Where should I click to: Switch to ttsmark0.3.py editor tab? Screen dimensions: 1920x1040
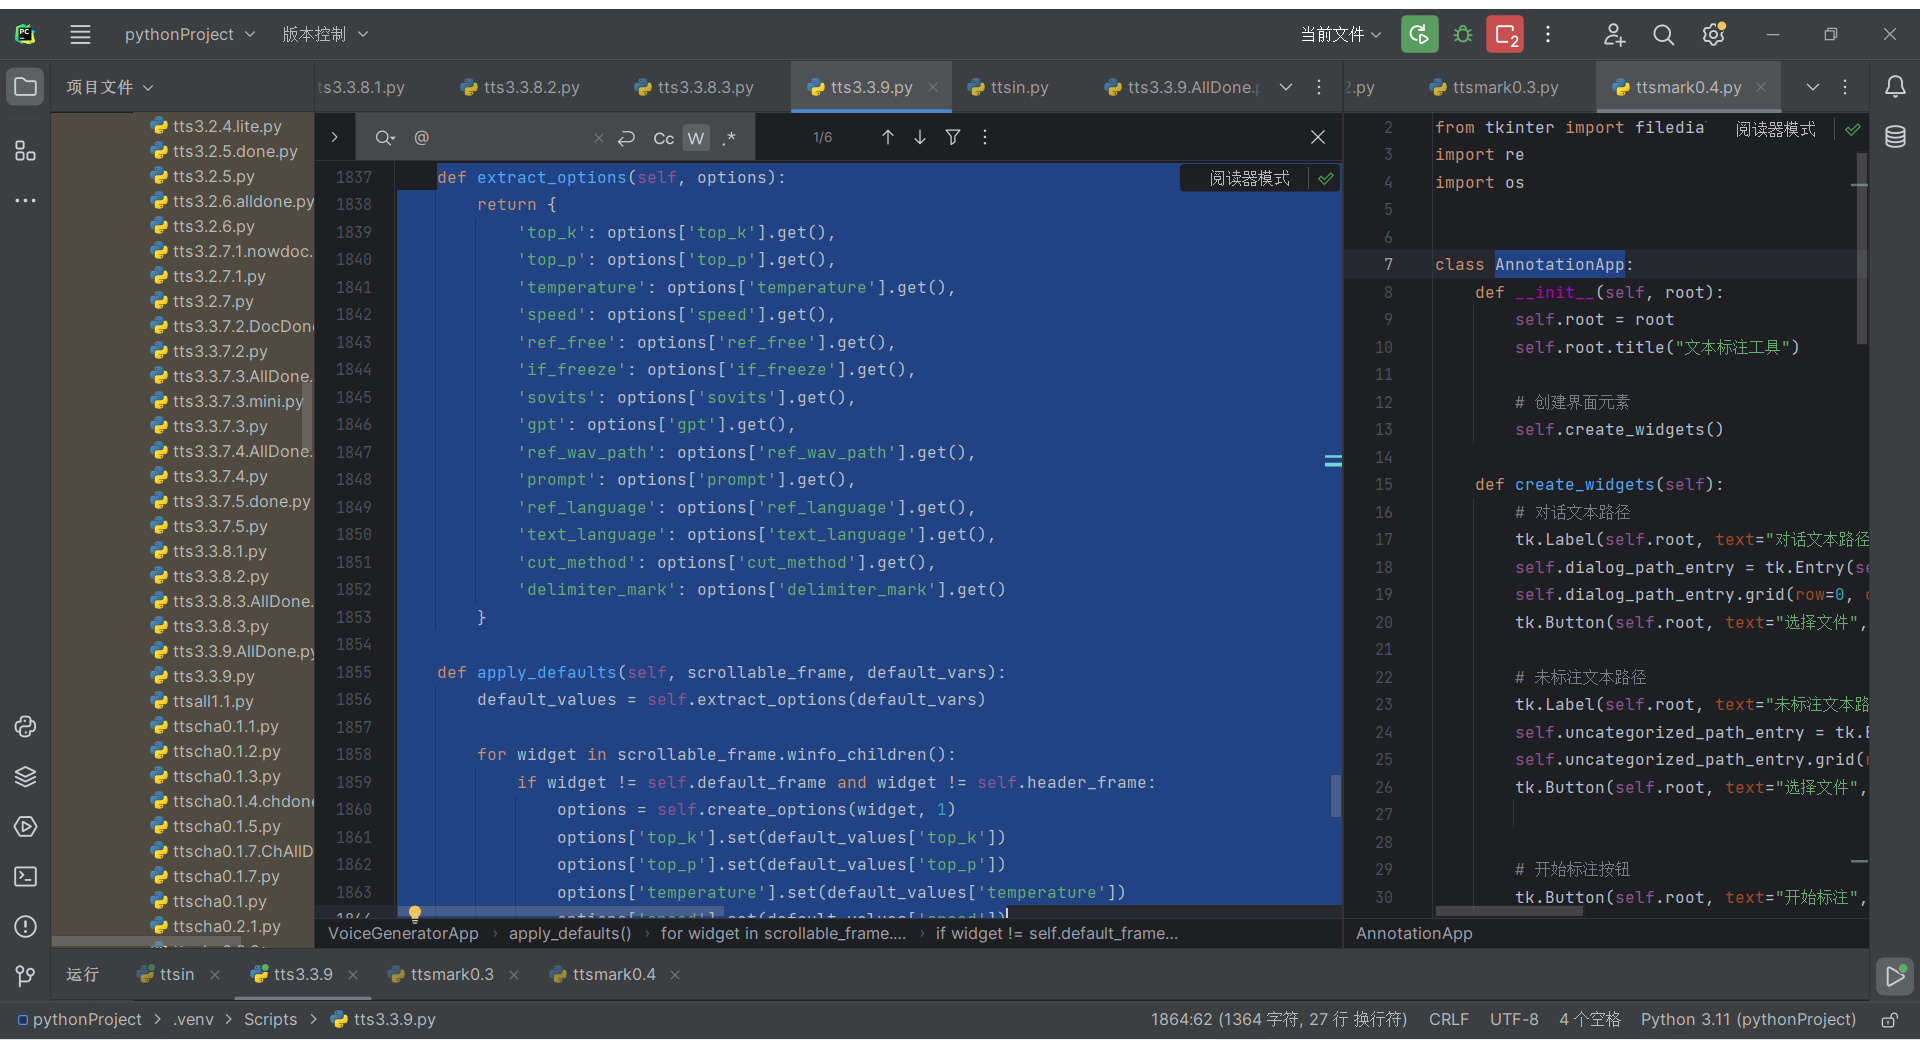coord(1494,87)
